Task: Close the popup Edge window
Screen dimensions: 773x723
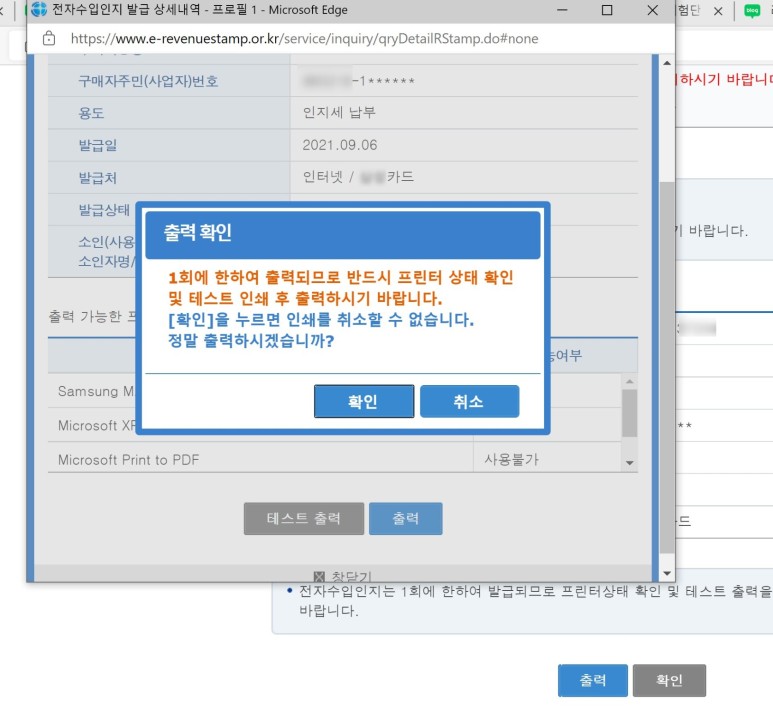Action: (652, 10)
